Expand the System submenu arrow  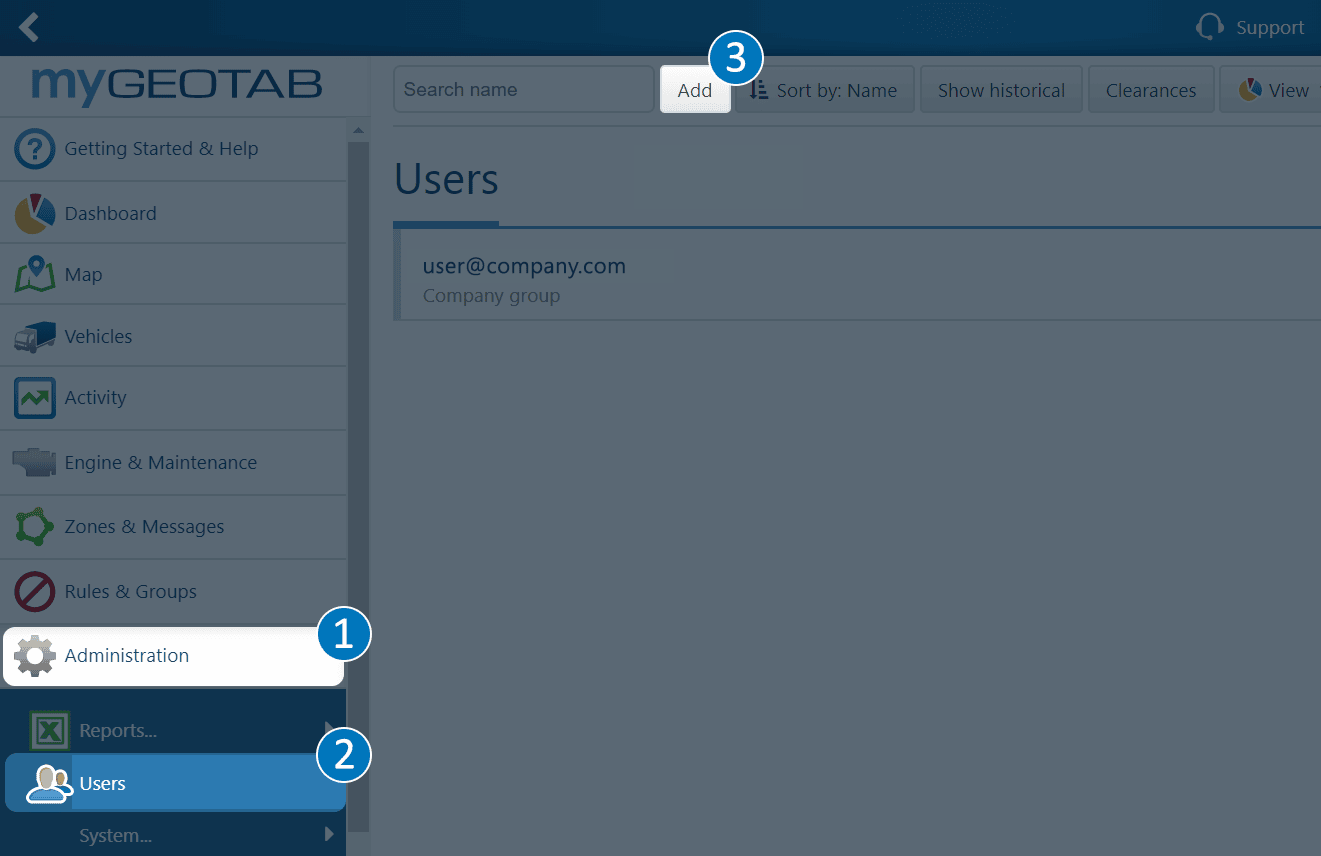coord(329,834)
